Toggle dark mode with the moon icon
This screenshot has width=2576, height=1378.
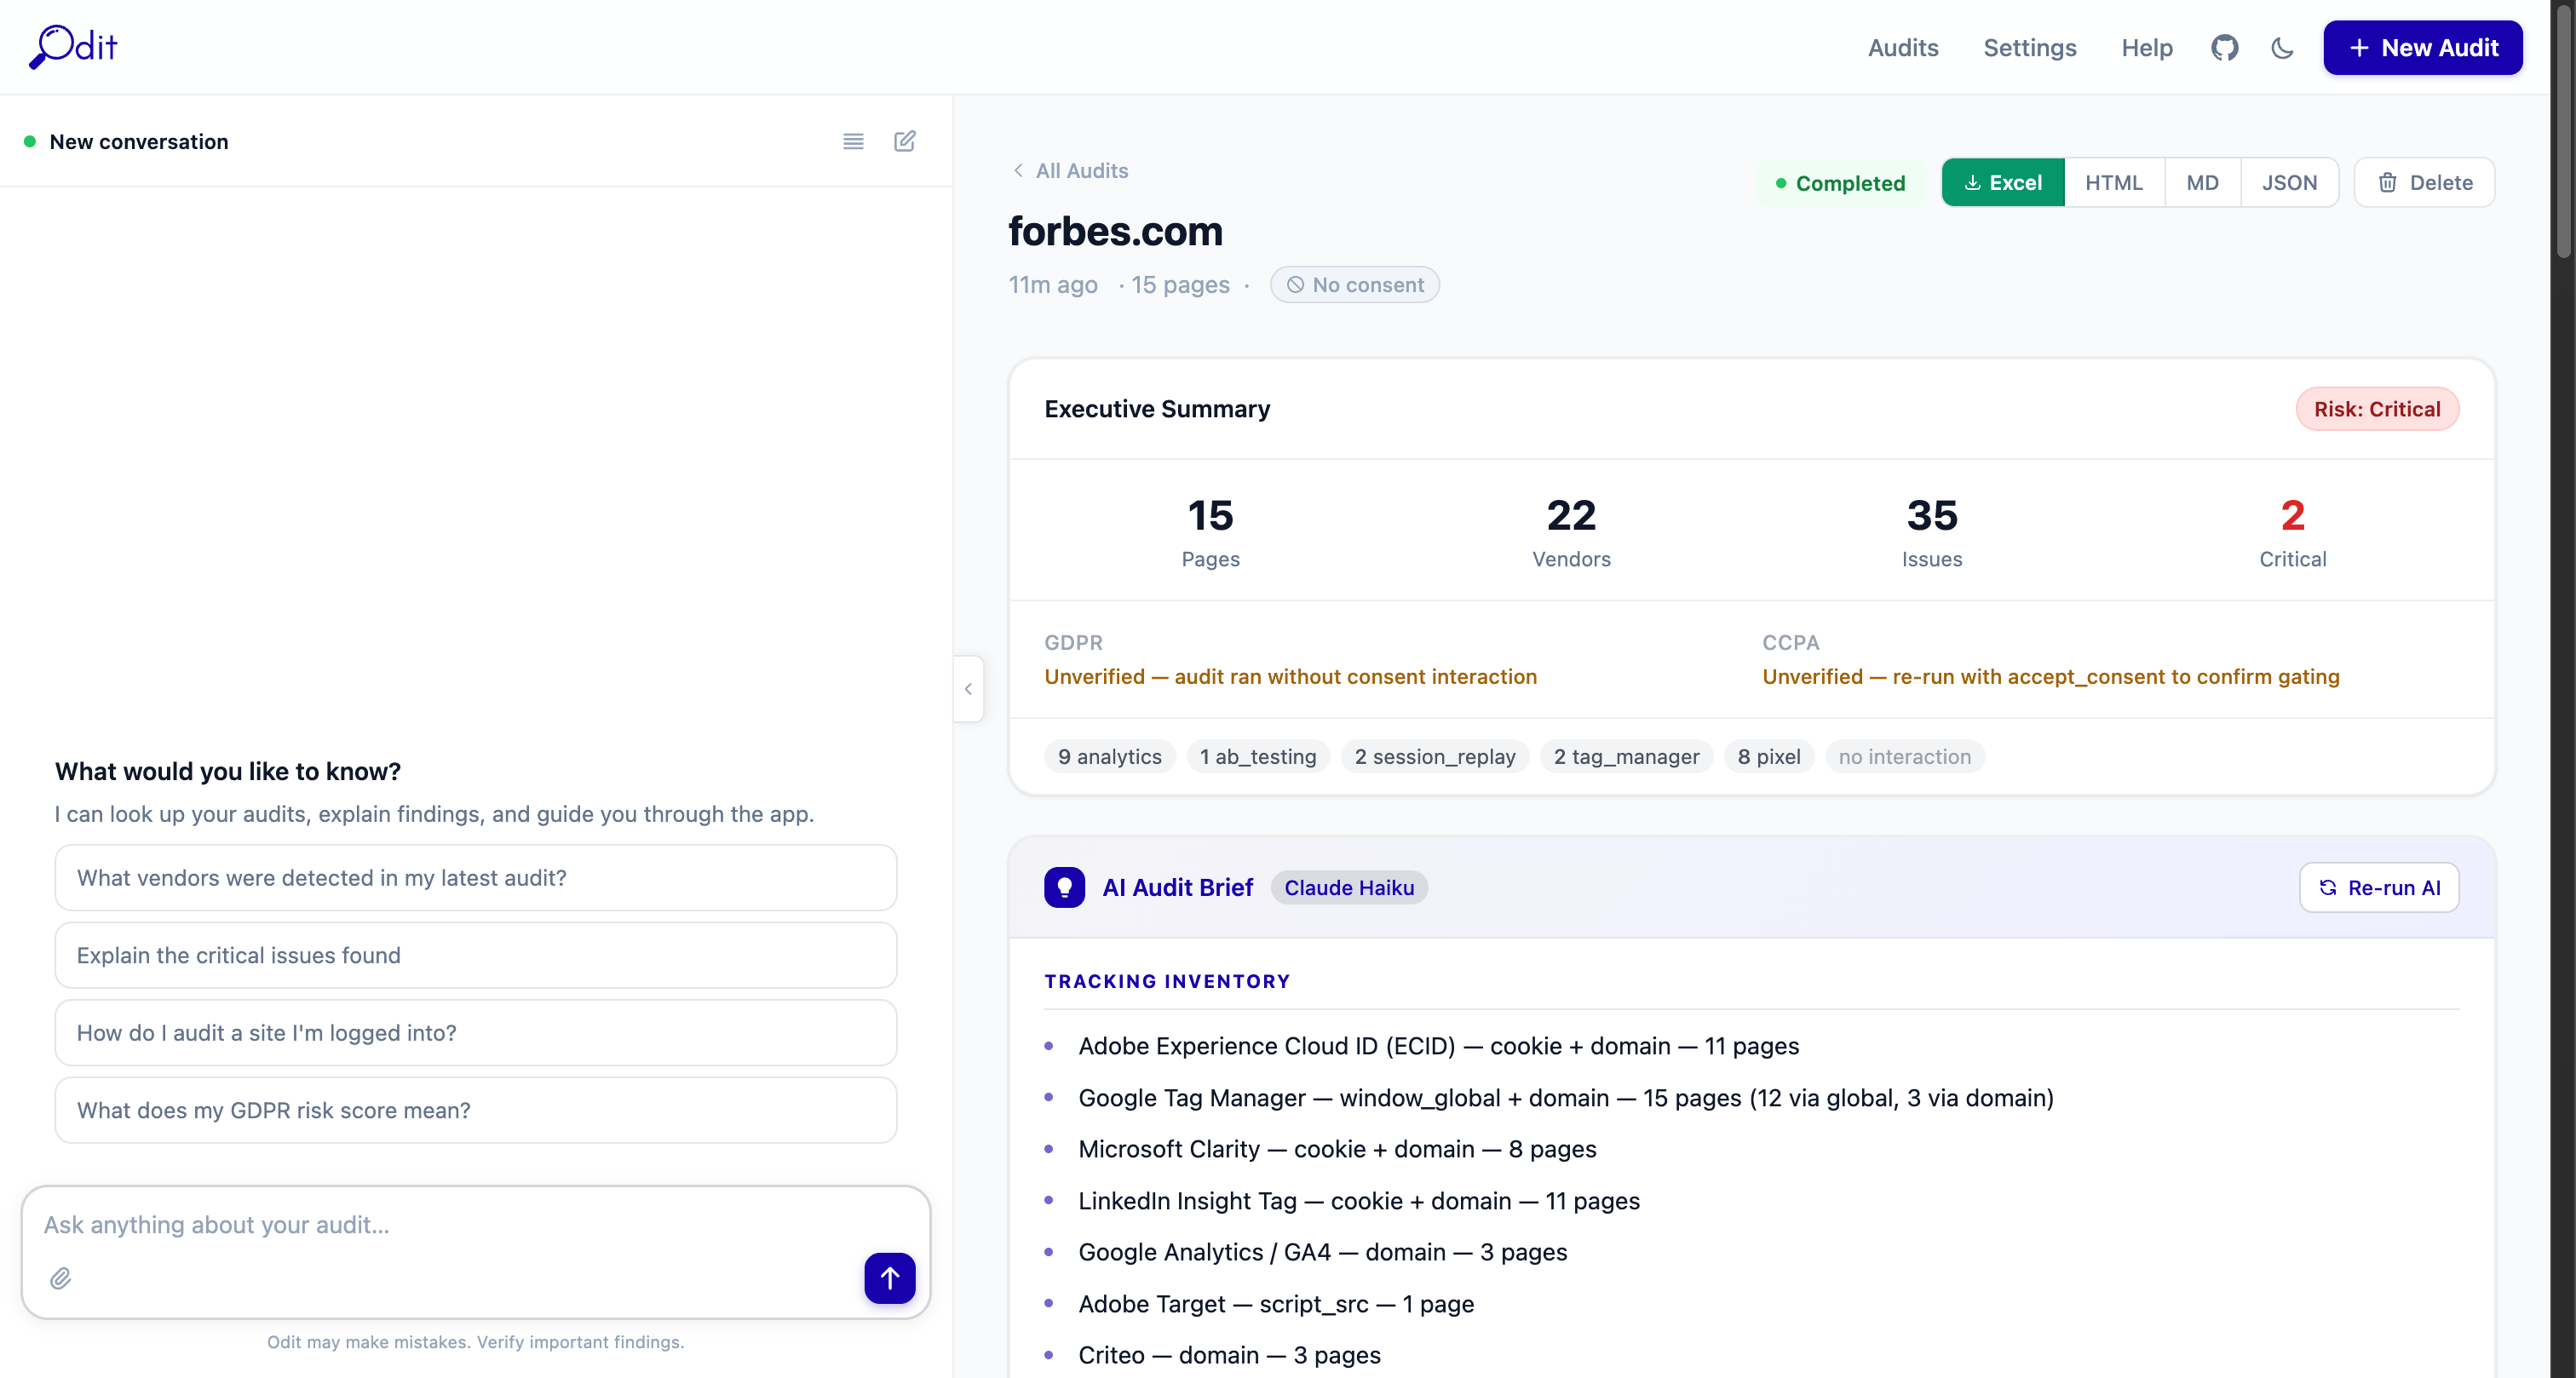pos(2283,47)
